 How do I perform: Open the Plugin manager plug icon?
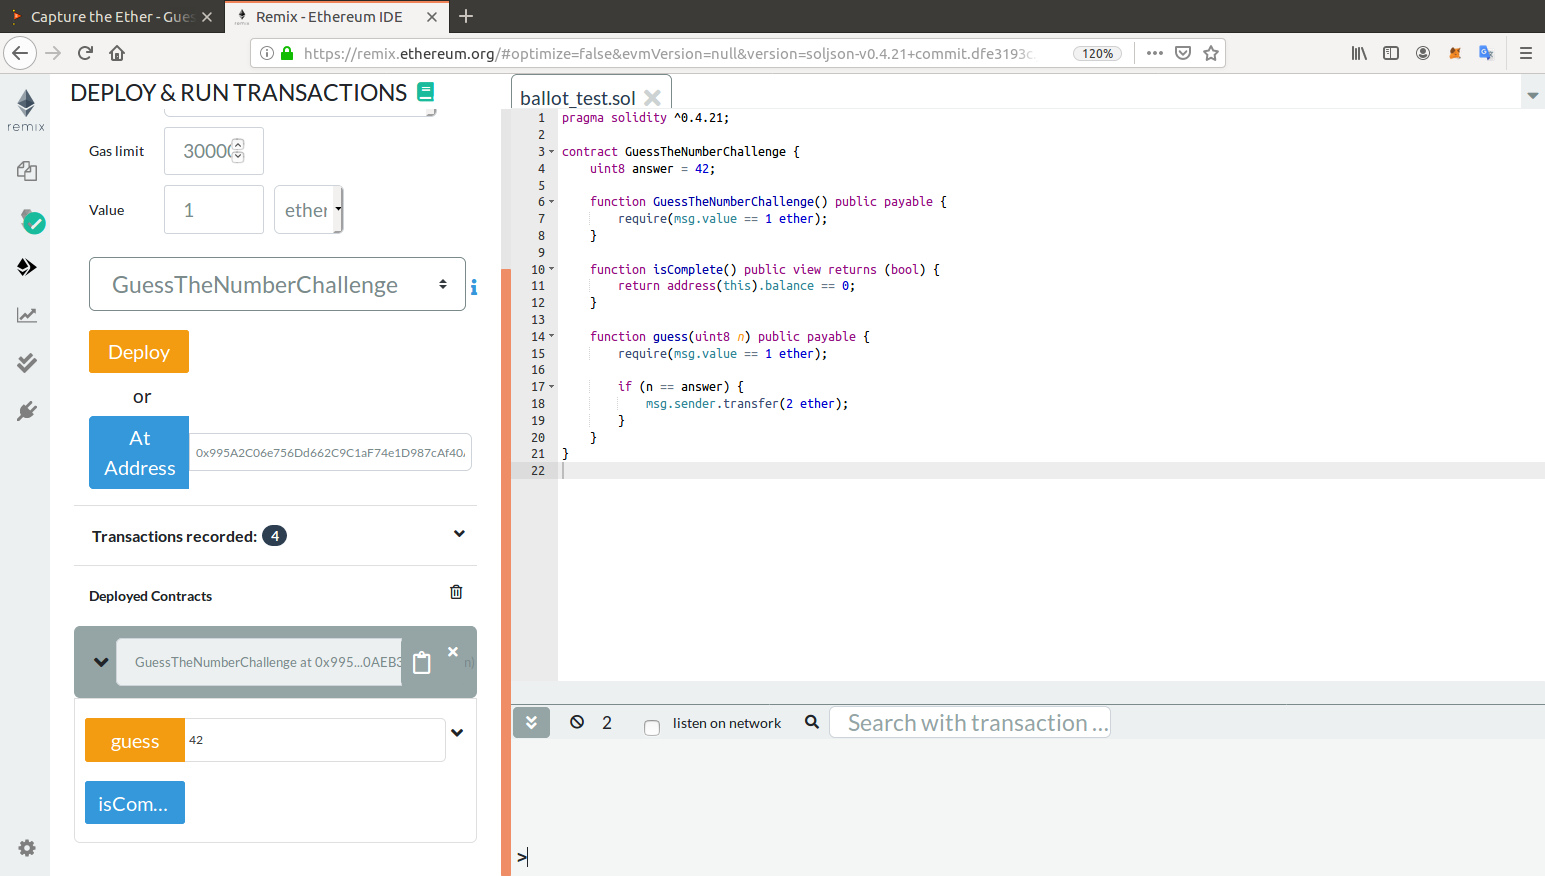27,411
